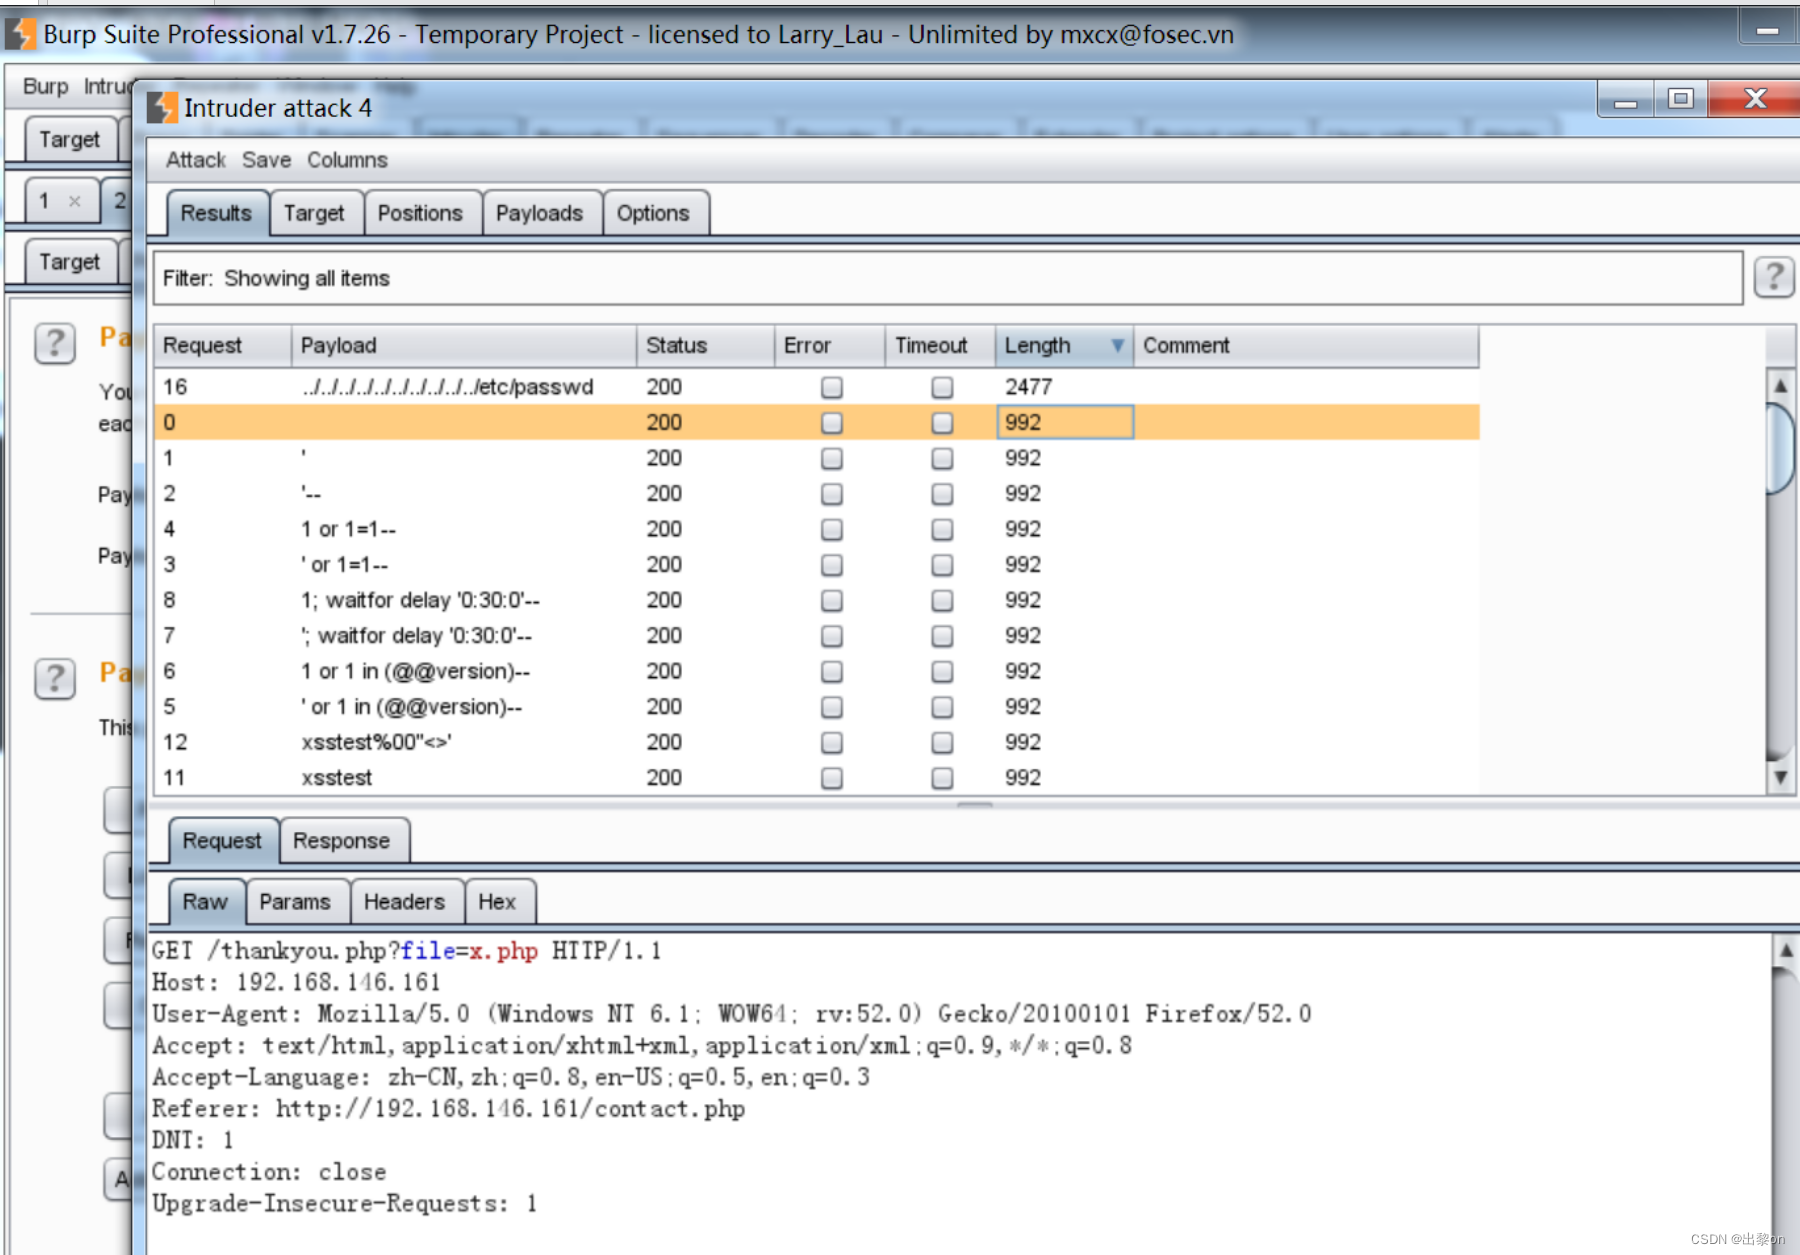This screenshot has width=1800, height=1255.
Task: Switch to the Results tab
Action: click(x=217, y=213)
